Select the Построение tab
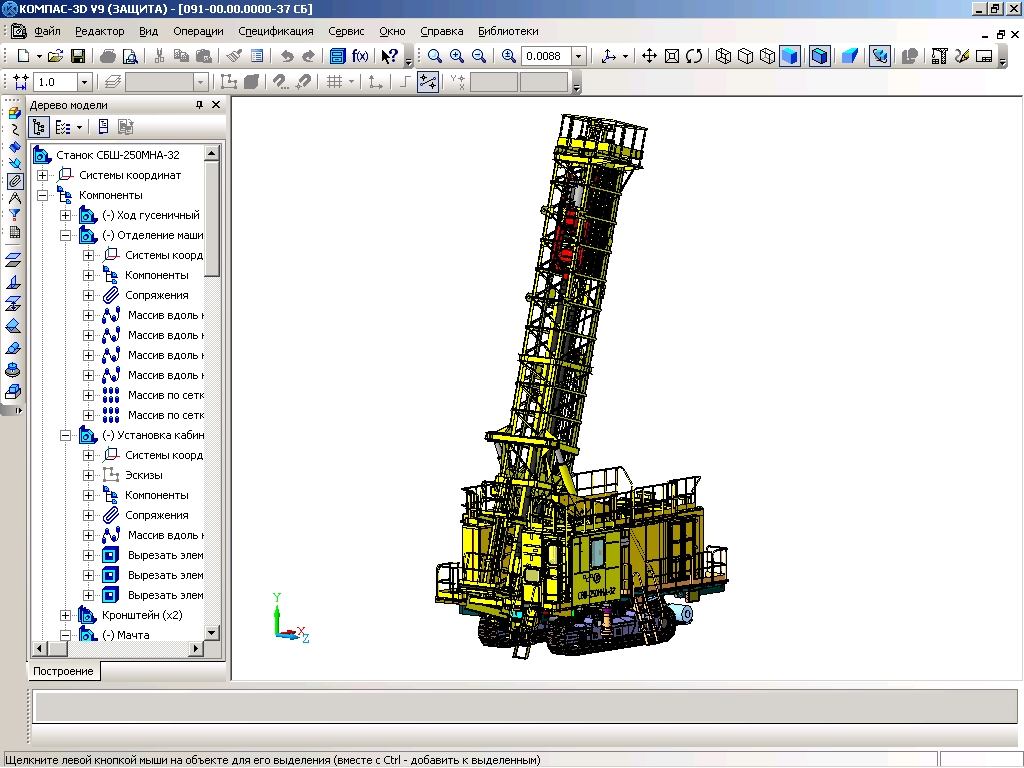The width and height of the screenshot is (1024, 768). (x=63, y=671)
